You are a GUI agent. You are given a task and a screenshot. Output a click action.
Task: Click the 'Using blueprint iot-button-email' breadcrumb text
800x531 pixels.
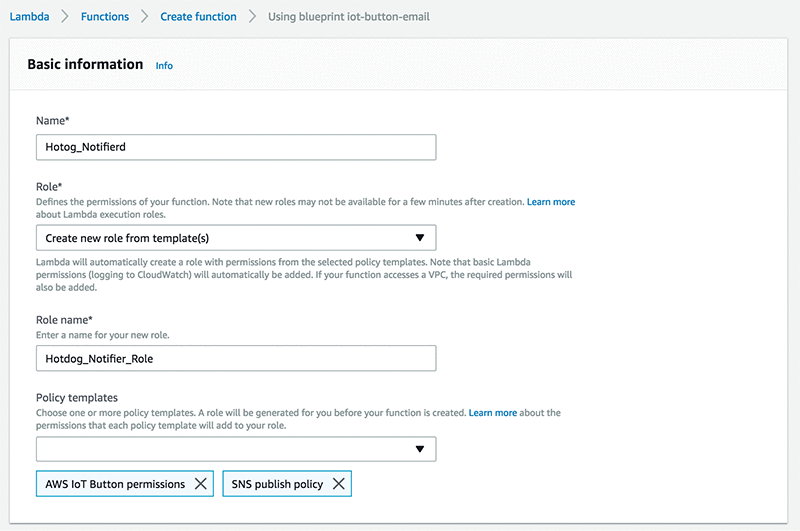[x=349, y=17]
